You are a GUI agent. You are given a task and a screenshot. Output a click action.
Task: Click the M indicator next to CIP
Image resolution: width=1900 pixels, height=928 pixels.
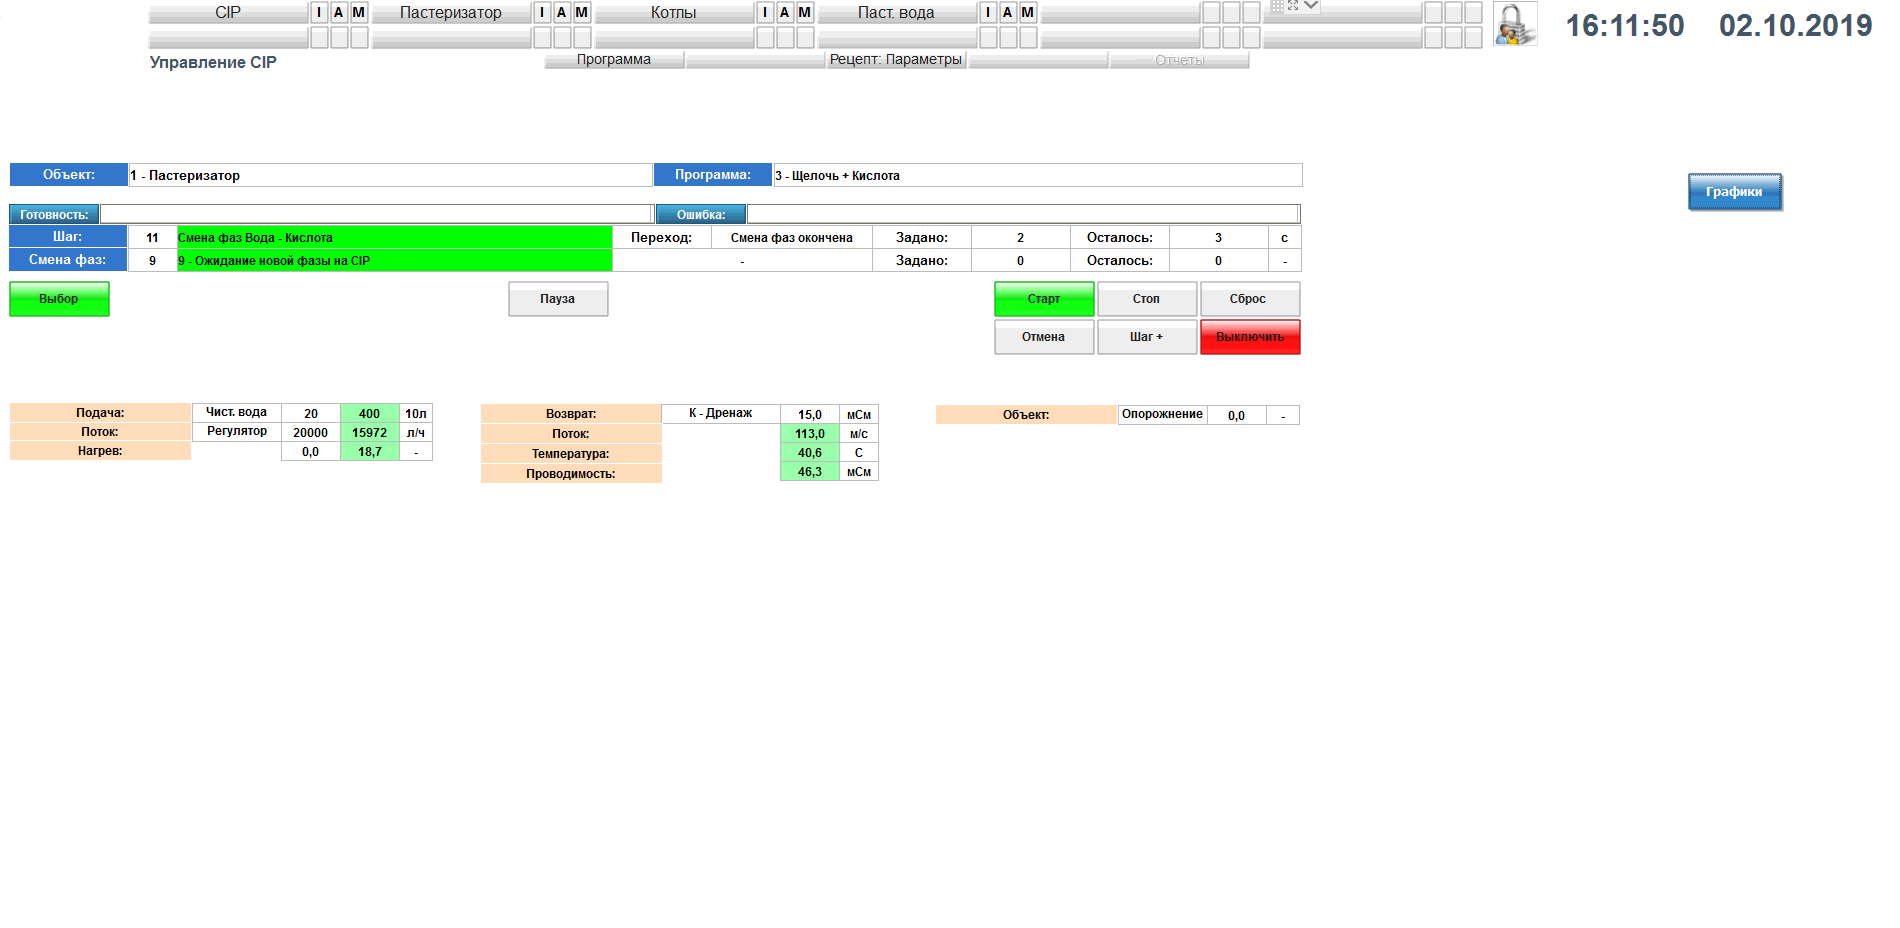(x=359, y=13)
